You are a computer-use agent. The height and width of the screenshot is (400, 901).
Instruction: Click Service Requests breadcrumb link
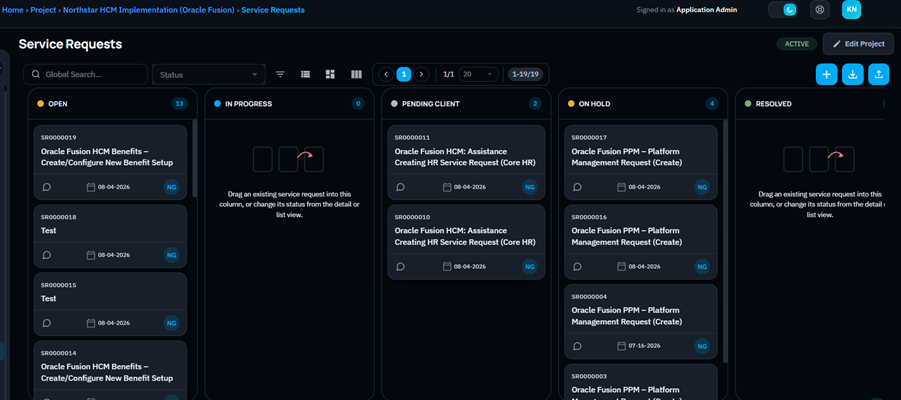tap(273, 10)
